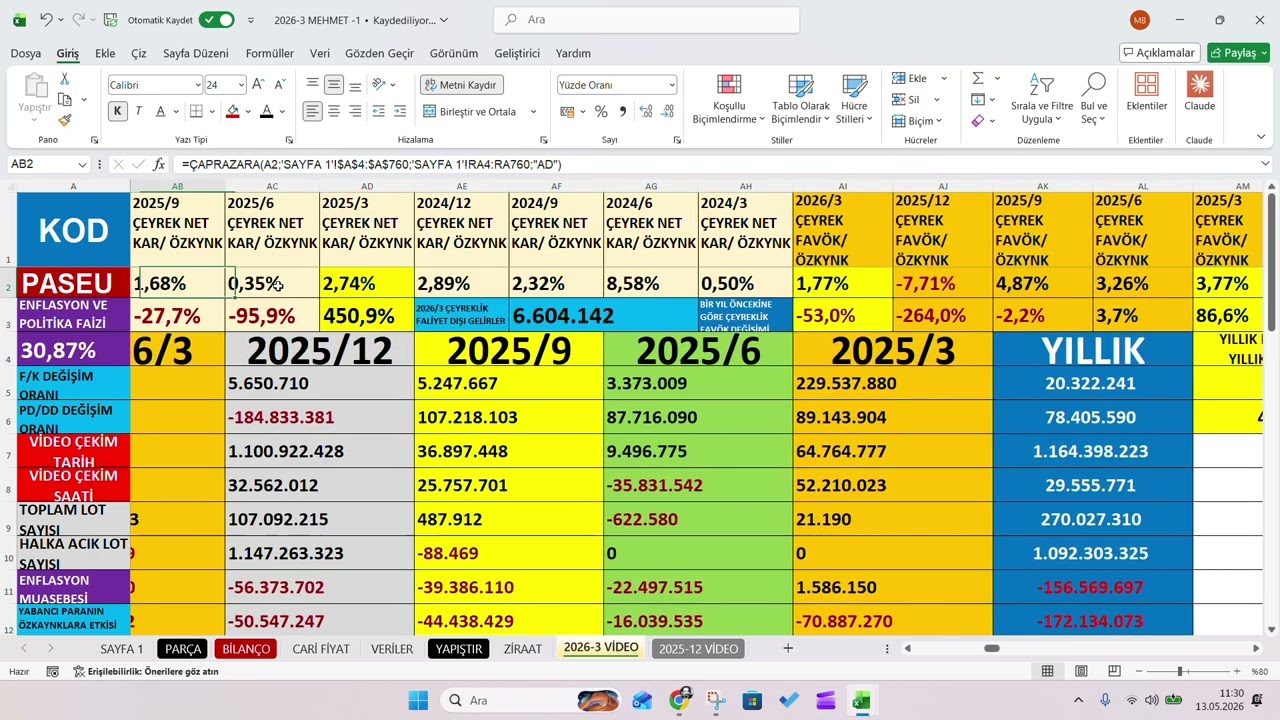Activate the Format Painter brush
This screenshot has width=1280, height=720.
point(65,120)
